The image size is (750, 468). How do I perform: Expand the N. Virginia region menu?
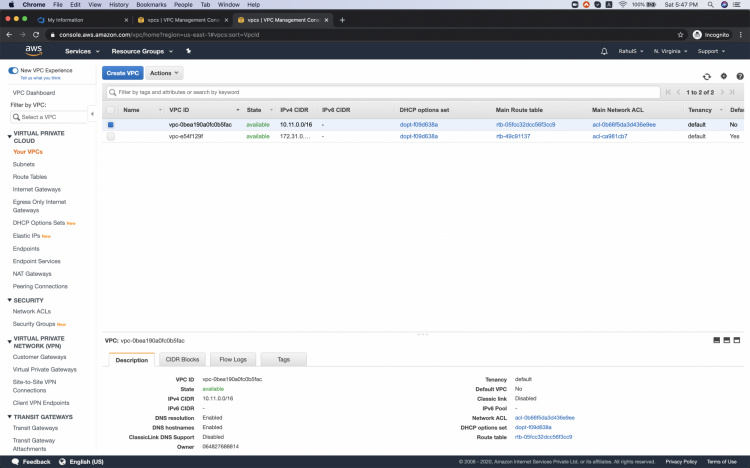pyautogui.click(x=667, y=51)
